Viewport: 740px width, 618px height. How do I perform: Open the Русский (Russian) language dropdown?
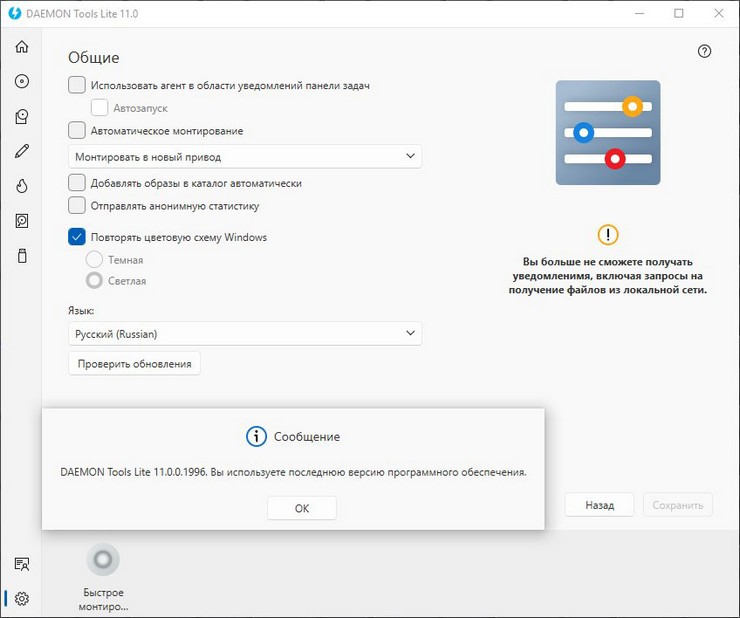(245, 333)
